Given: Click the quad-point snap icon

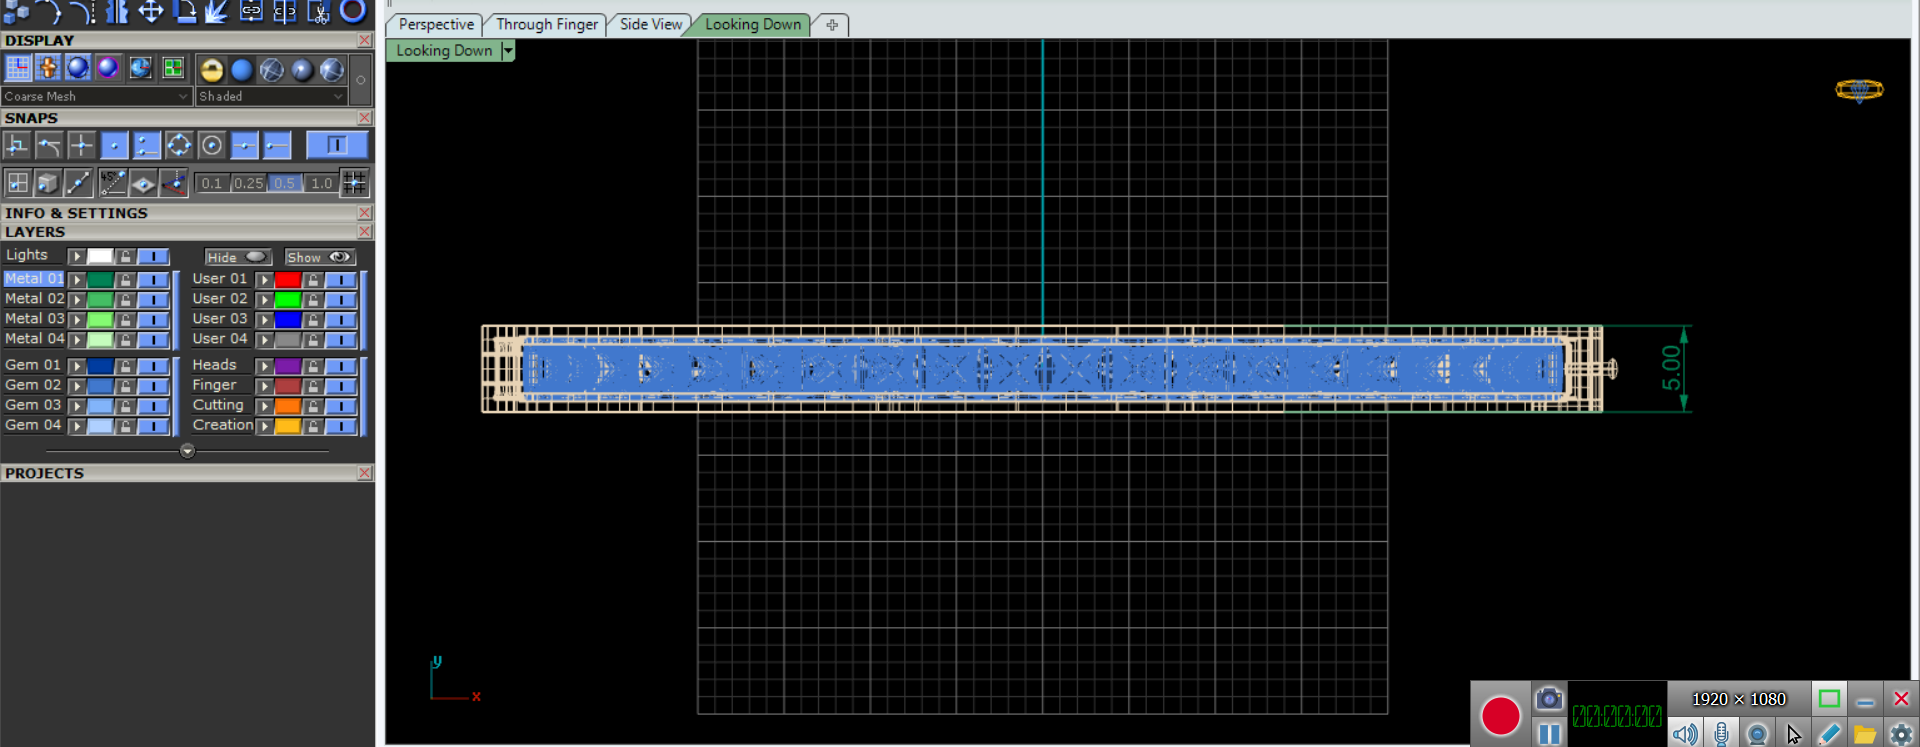Looking at the screenshot, I should (x=179, y=146).
